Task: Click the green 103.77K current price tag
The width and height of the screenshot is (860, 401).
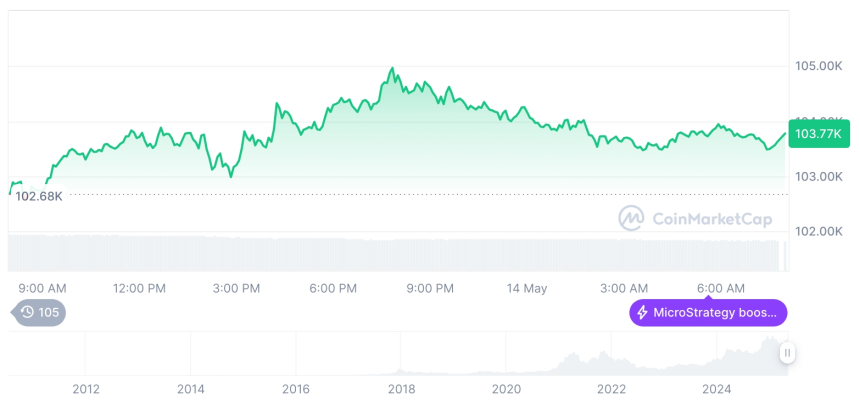Action: (x=818, y=134)
